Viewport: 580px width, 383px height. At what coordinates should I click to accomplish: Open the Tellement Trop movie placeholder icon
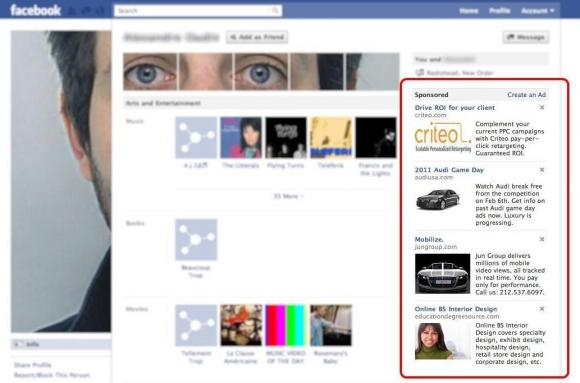(x=196, y=325)
